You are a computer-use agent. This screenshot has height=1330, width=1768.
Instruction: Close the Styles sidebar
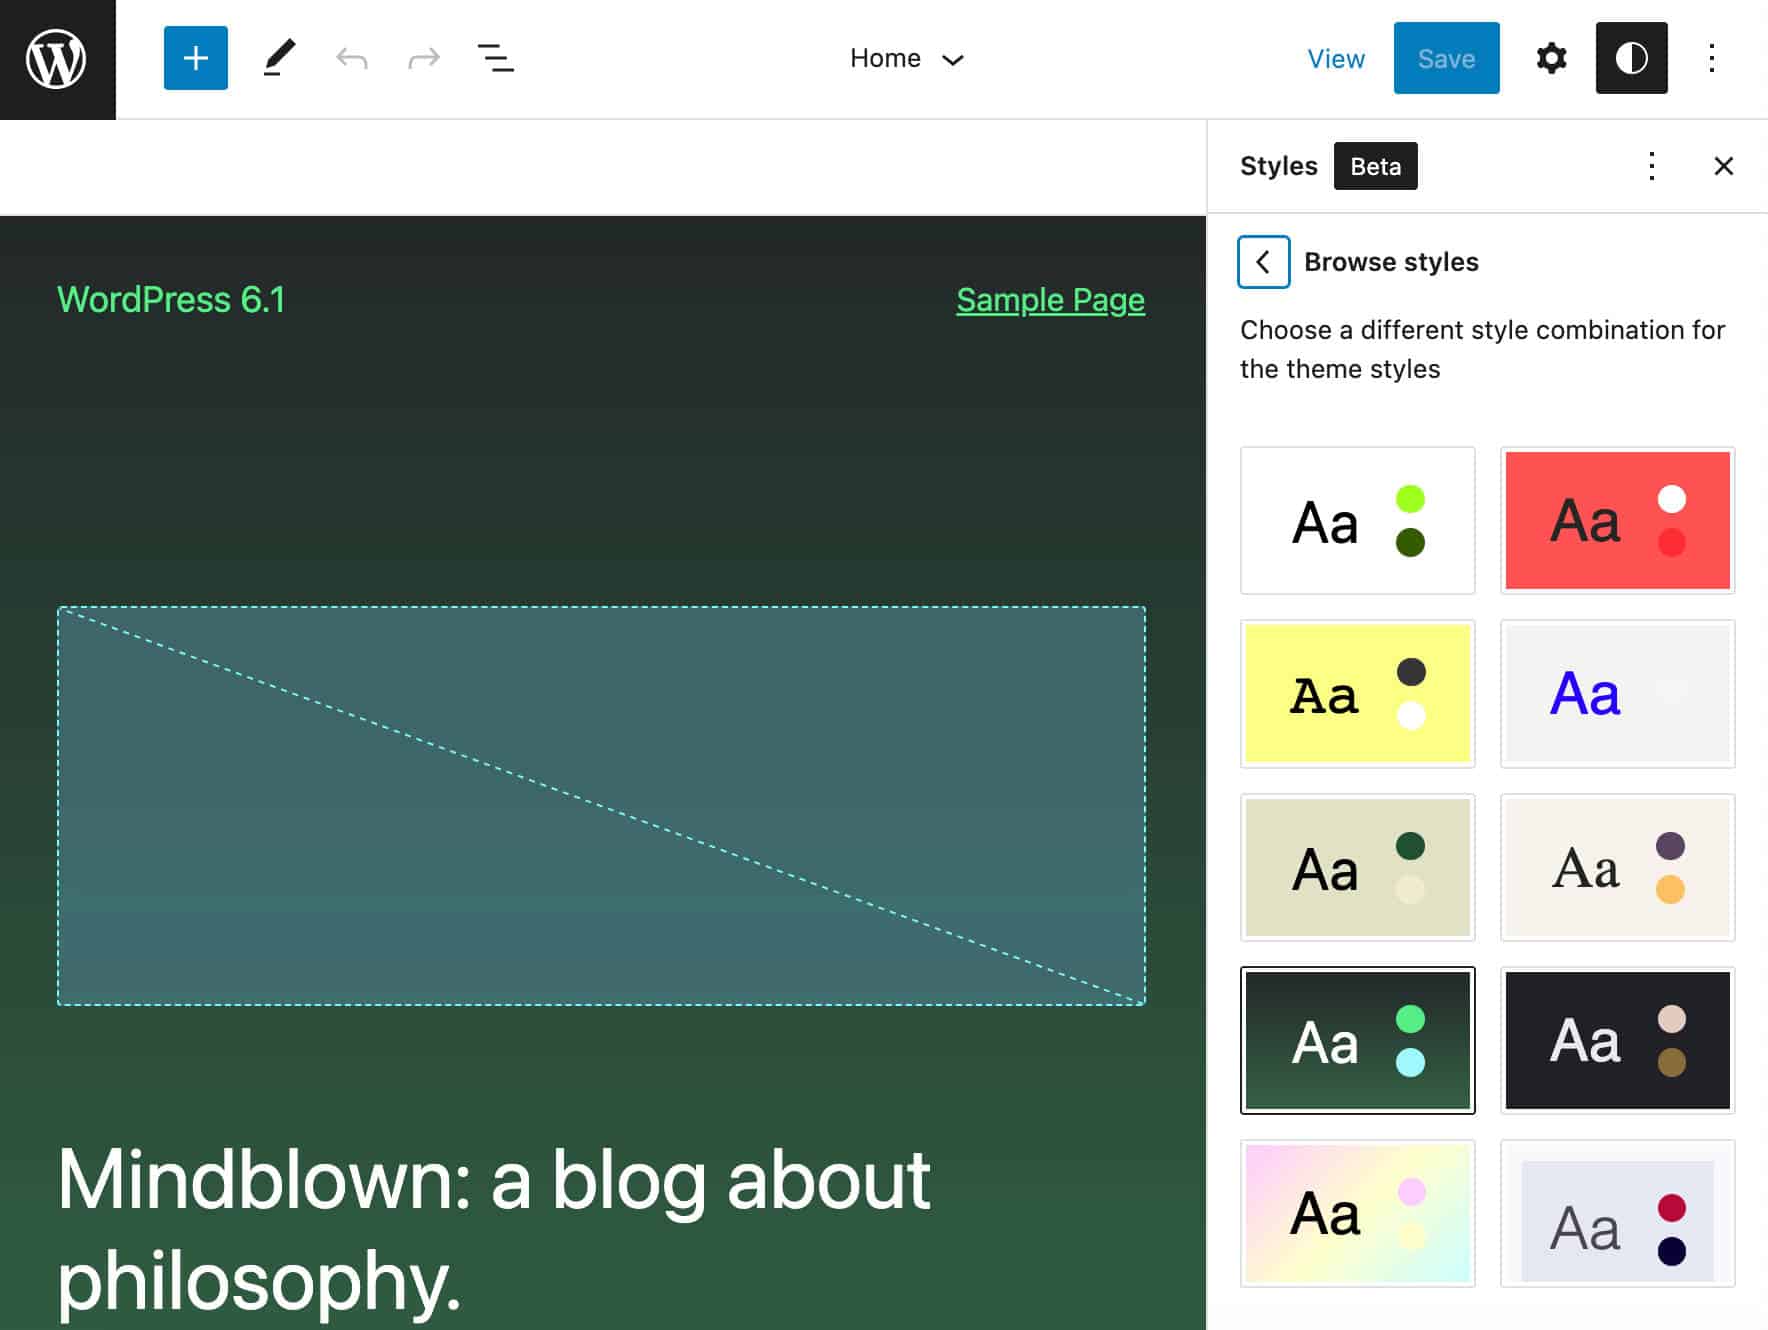pos(1723,166)
